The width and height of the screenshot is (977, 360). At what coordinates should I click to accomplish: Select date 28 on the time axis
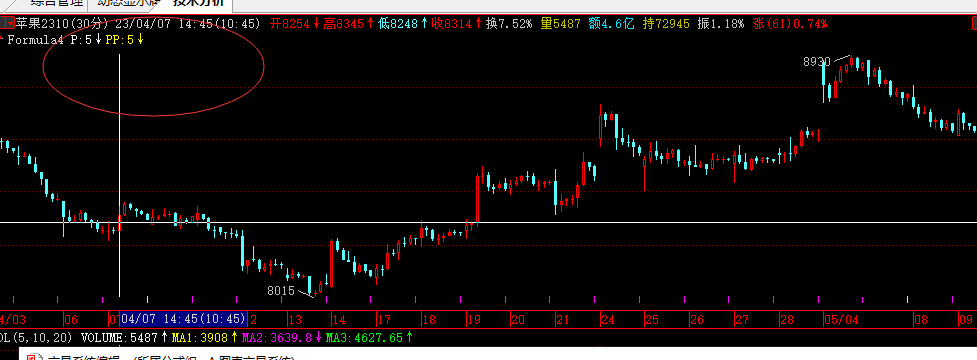click(x=787, y=320)
